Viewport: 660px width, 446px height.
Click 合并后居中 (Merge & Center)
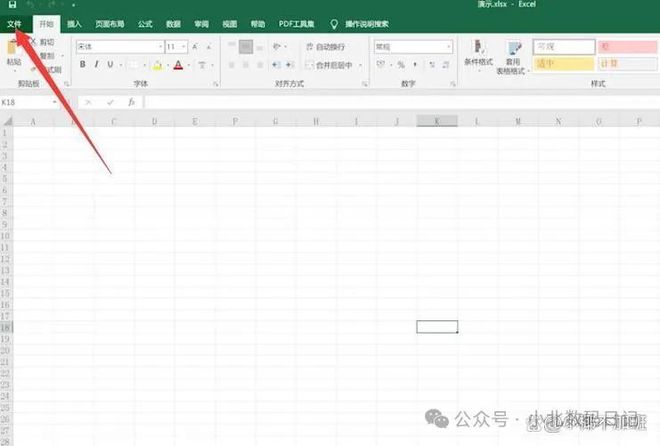point(330,65)
